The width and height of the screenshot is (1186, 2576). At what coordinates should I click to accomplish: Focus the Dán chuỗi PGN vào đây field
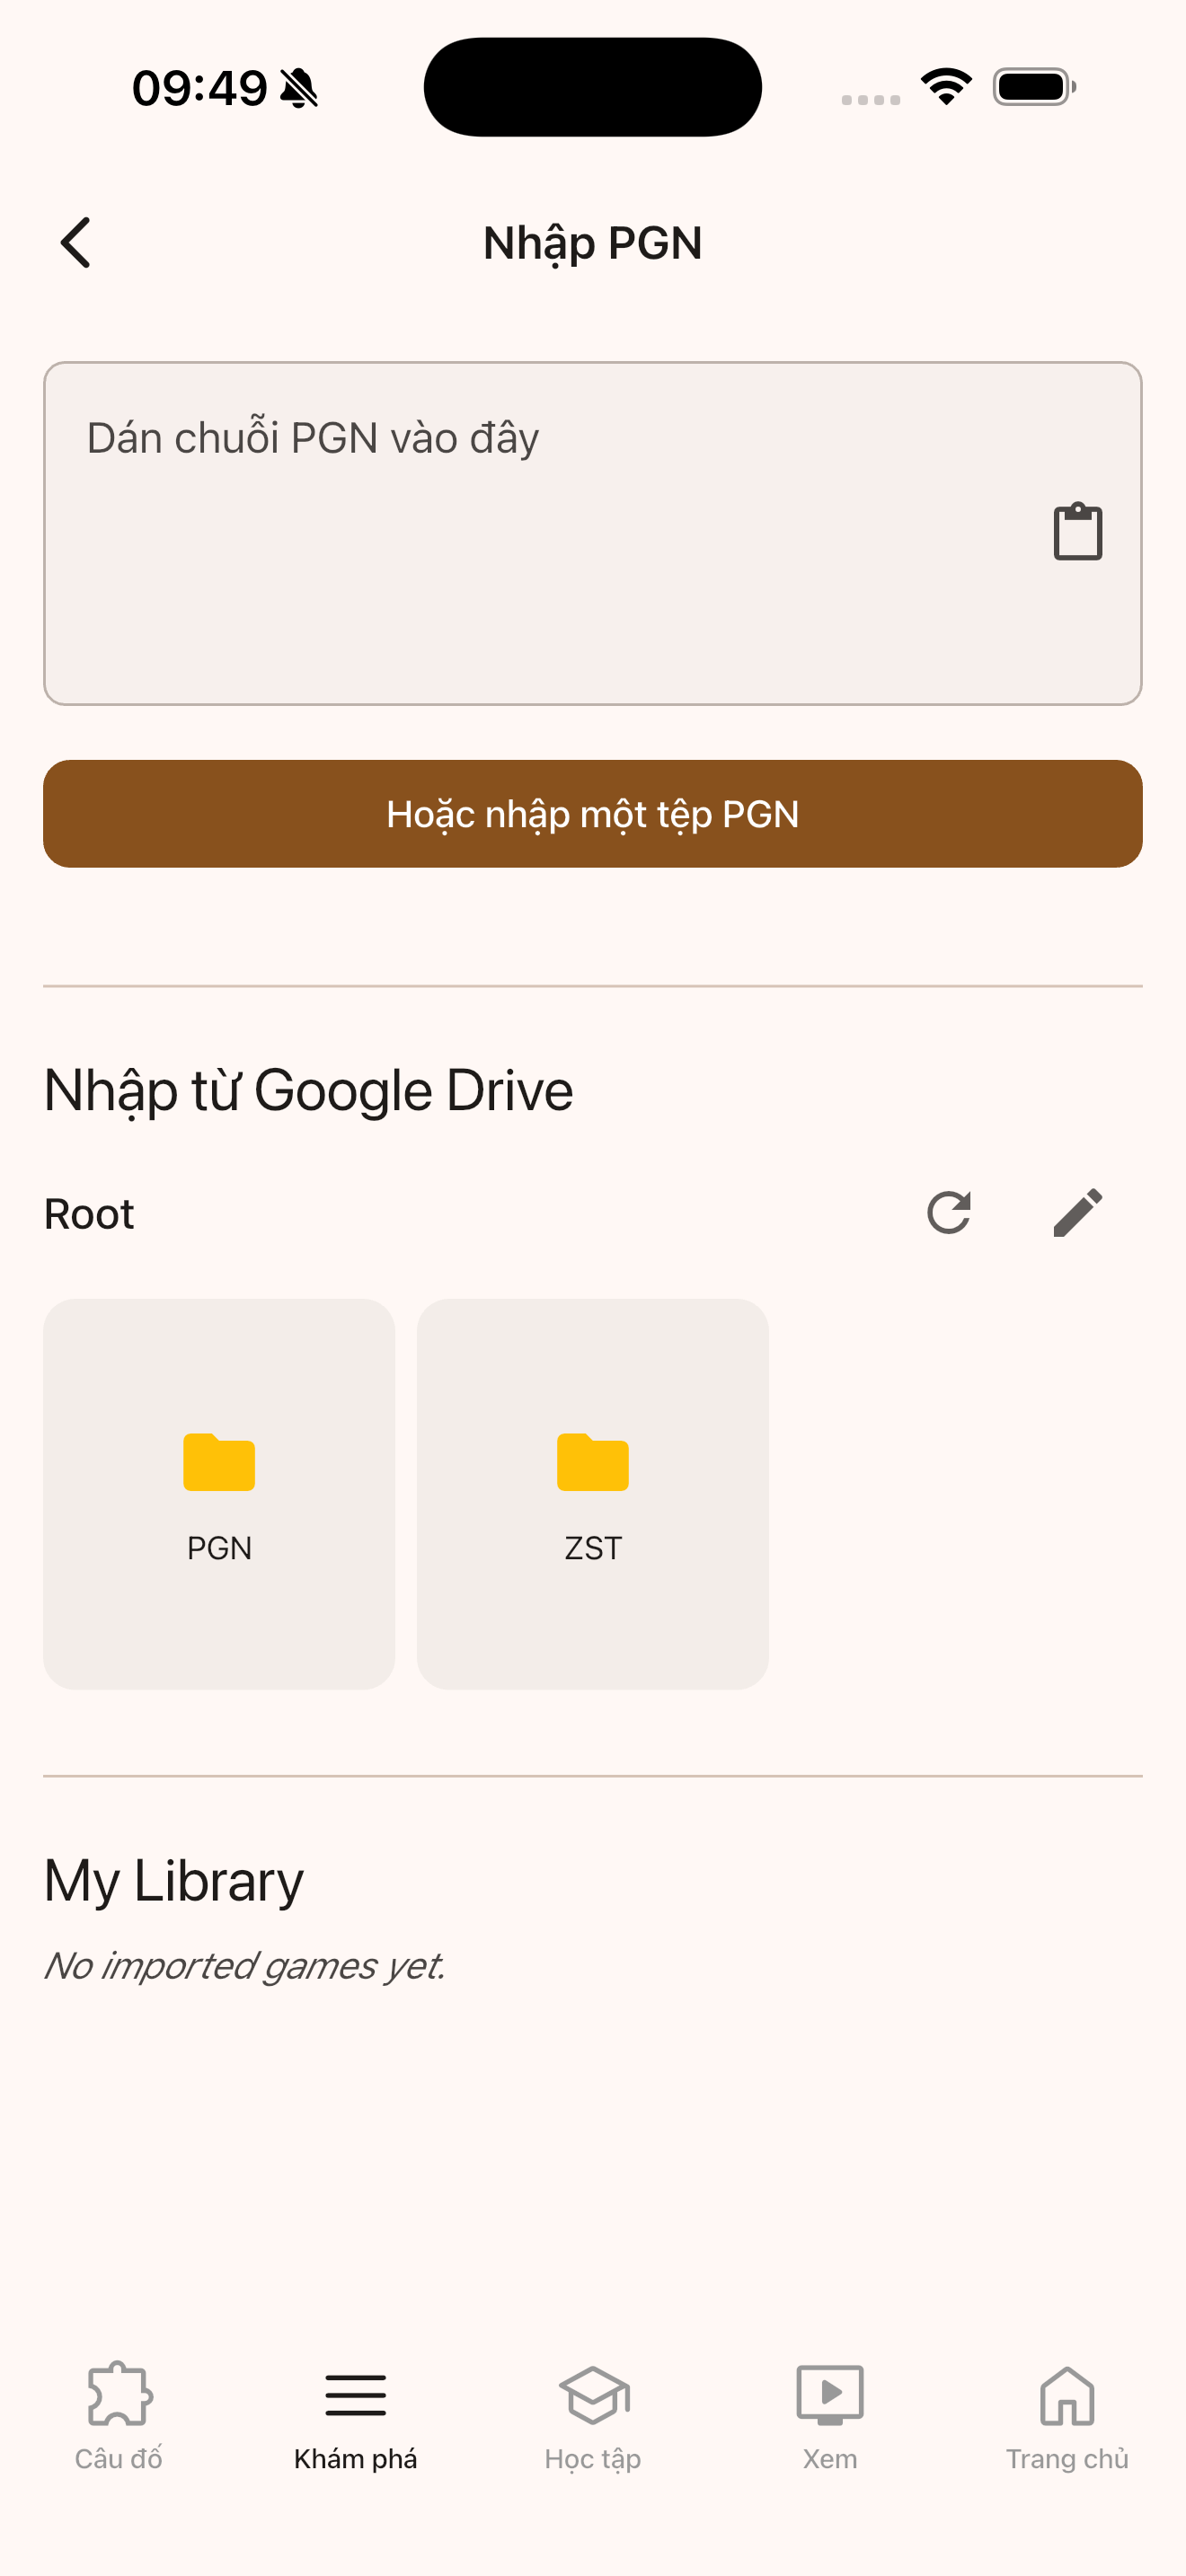[x=593, y=534]
